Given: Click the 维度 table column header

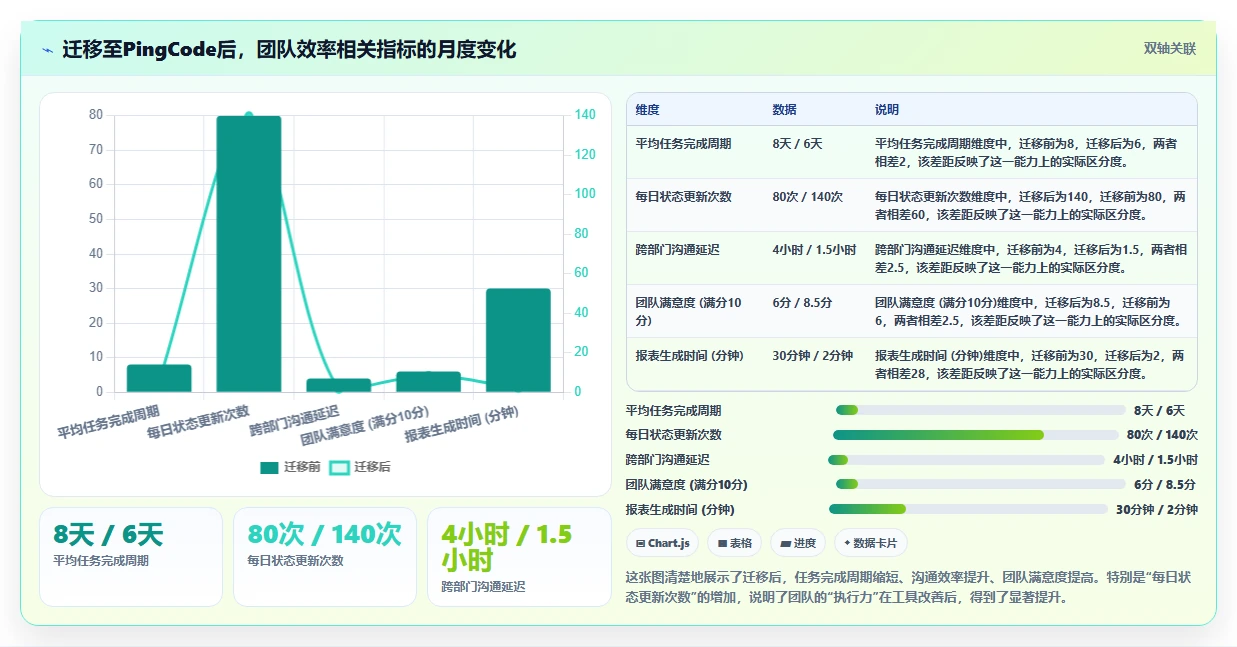Looking at the screenshot, I should 647,110.
